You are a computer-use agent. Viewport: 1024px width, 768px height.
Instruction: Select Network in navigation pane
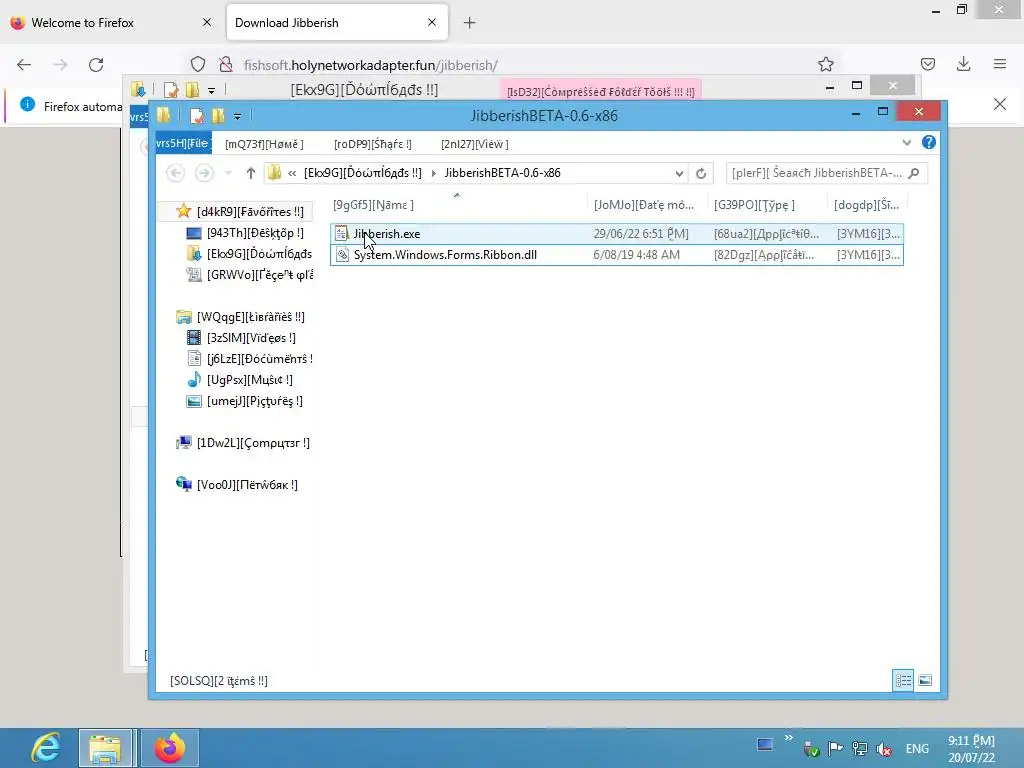(236, 485)
